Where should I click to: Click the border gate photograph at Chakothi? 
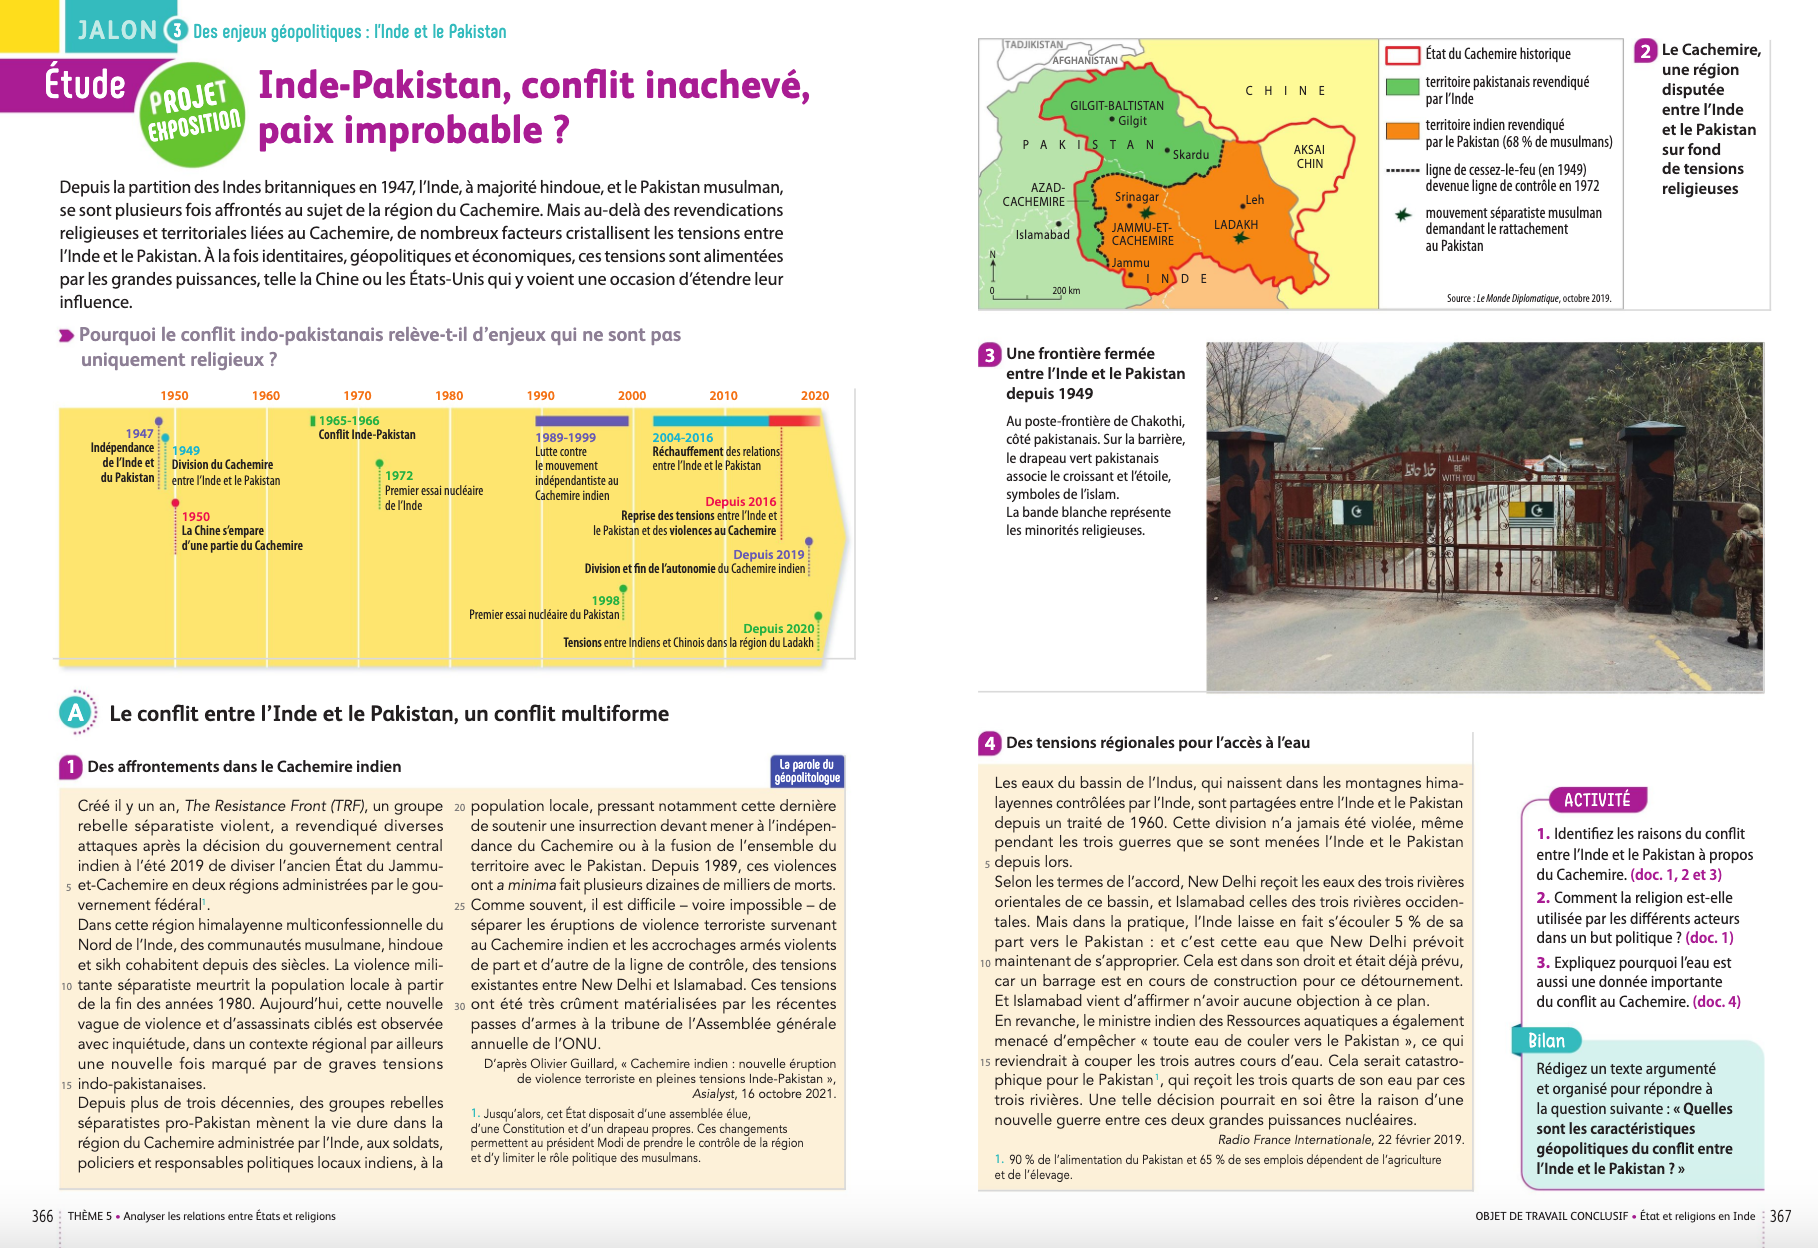click(x=1485, y=517)
